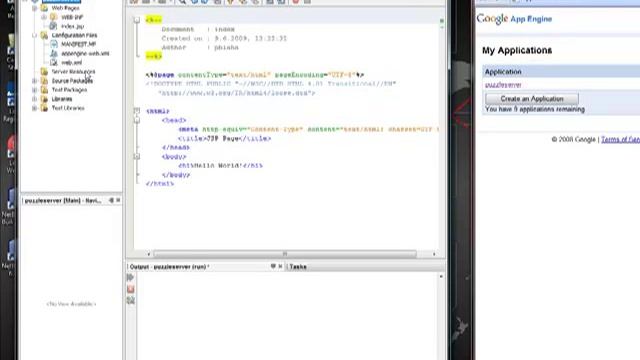
Task: Click Output panel scroll up arrow
Action: (x=441, y=277)
